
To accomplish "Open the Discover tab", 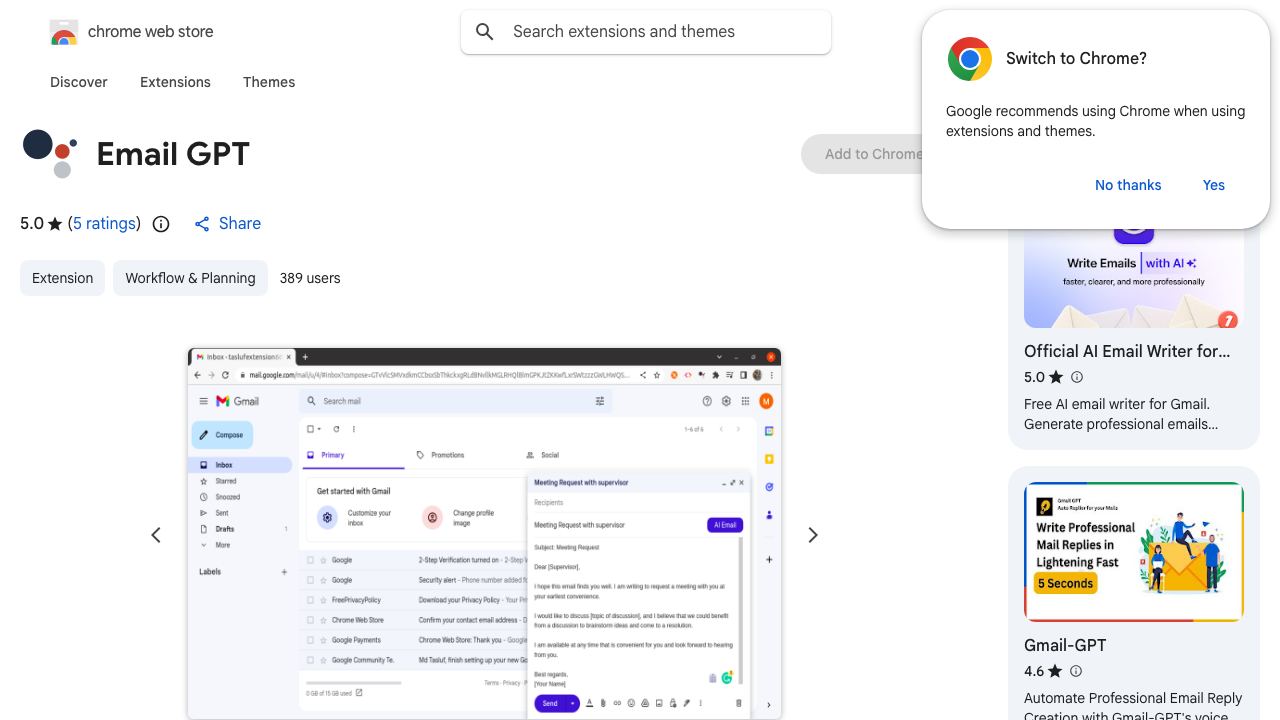I will pyautogui.click(x=79, y=82).
